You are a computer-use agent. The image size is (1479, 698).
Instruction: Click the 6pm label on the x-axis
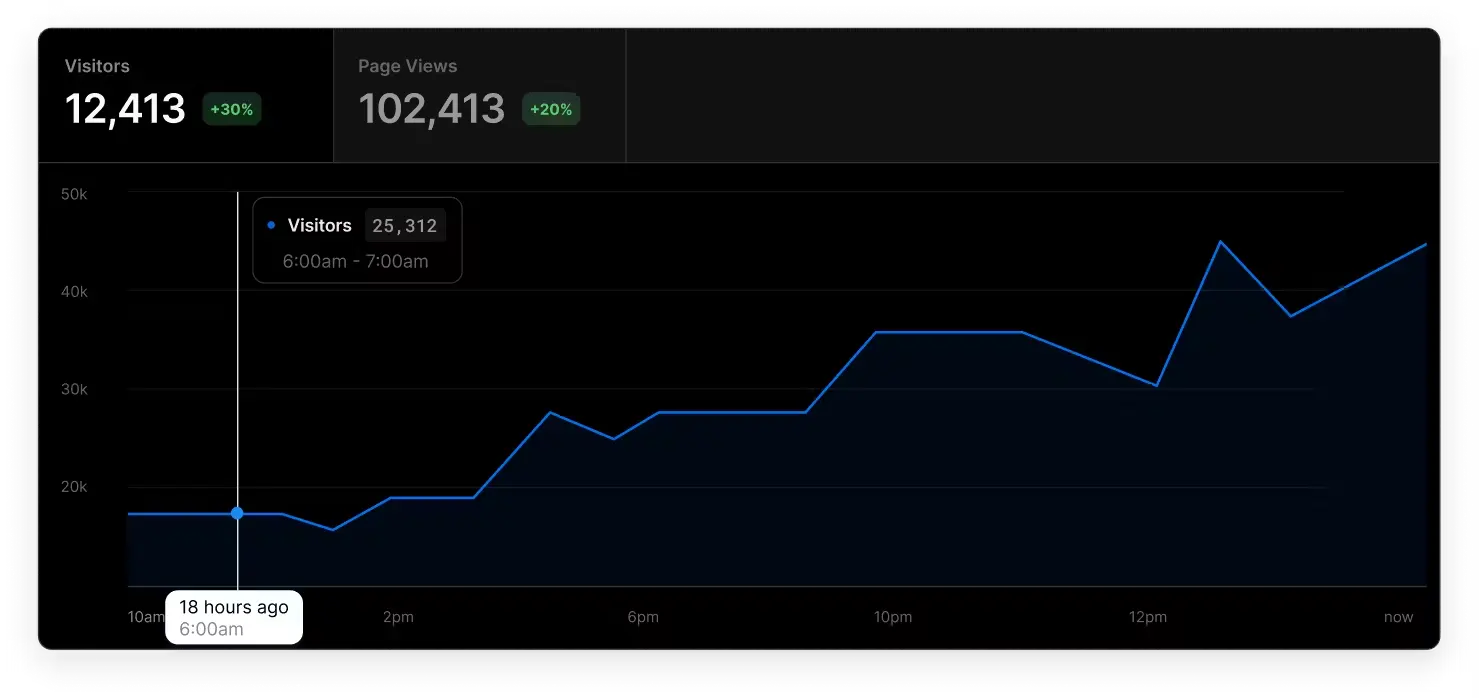(643, 617)
